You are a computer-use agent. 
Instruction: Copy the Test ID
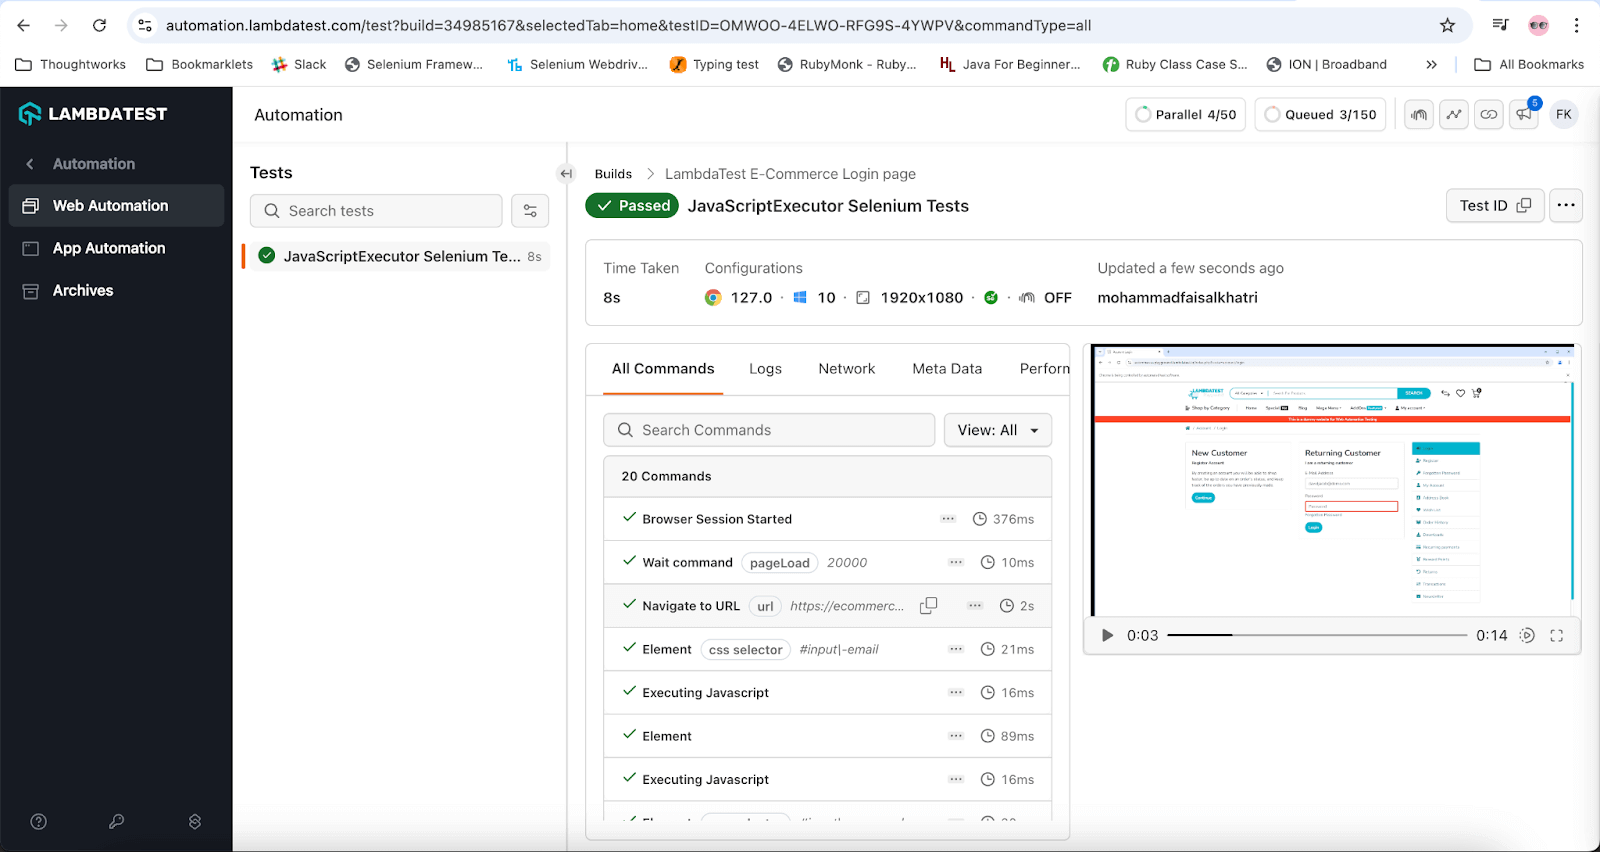pyautogui.click(x=1495, y=205)
